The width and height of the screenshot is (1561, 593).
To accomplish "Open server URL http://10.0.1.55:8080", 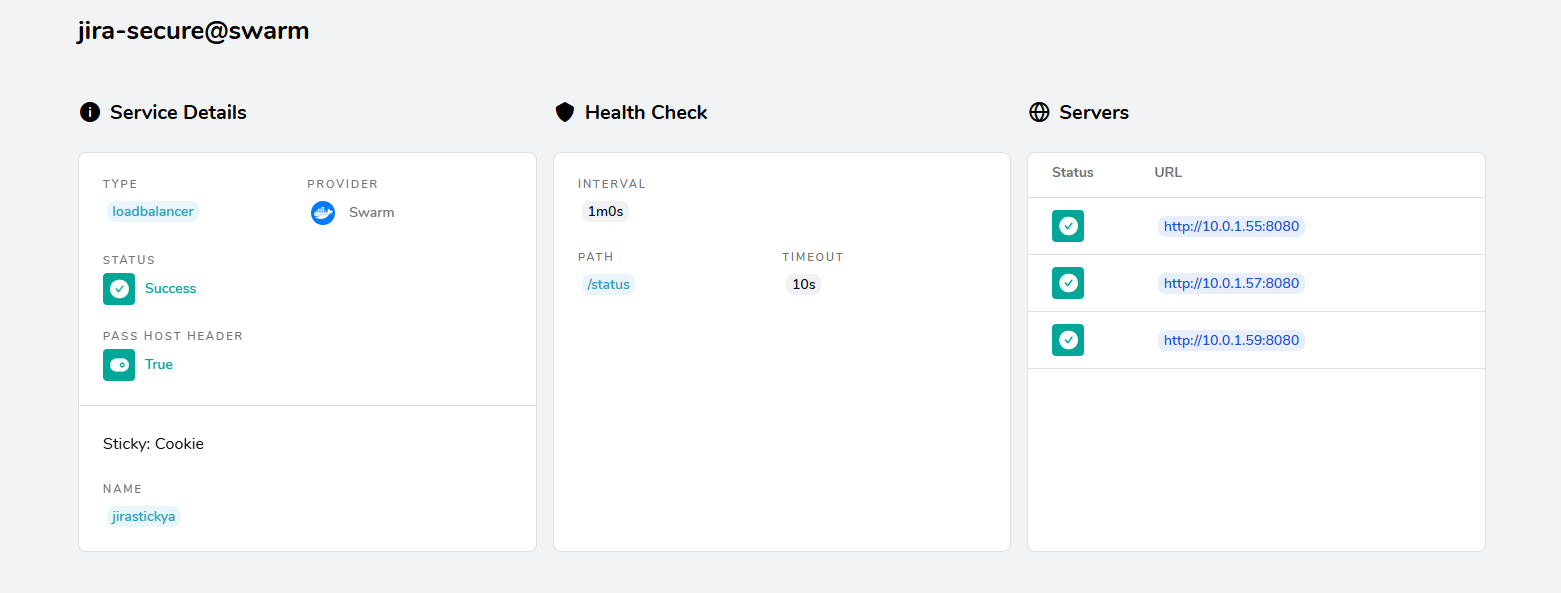I will pyautogui.click(x=1231, y=226).
